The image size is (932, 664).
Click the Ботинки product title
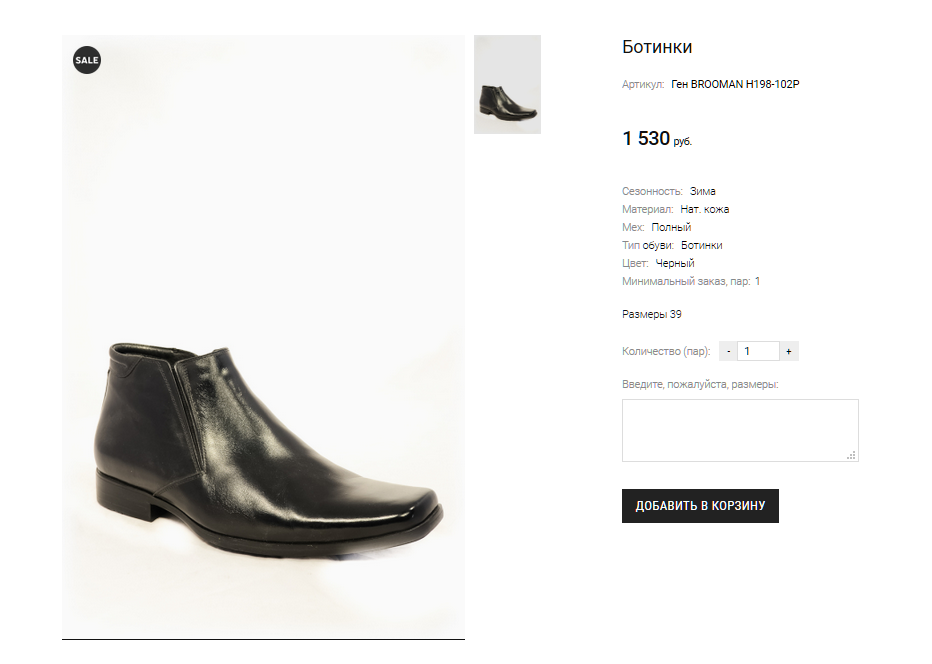click(657, 47)
